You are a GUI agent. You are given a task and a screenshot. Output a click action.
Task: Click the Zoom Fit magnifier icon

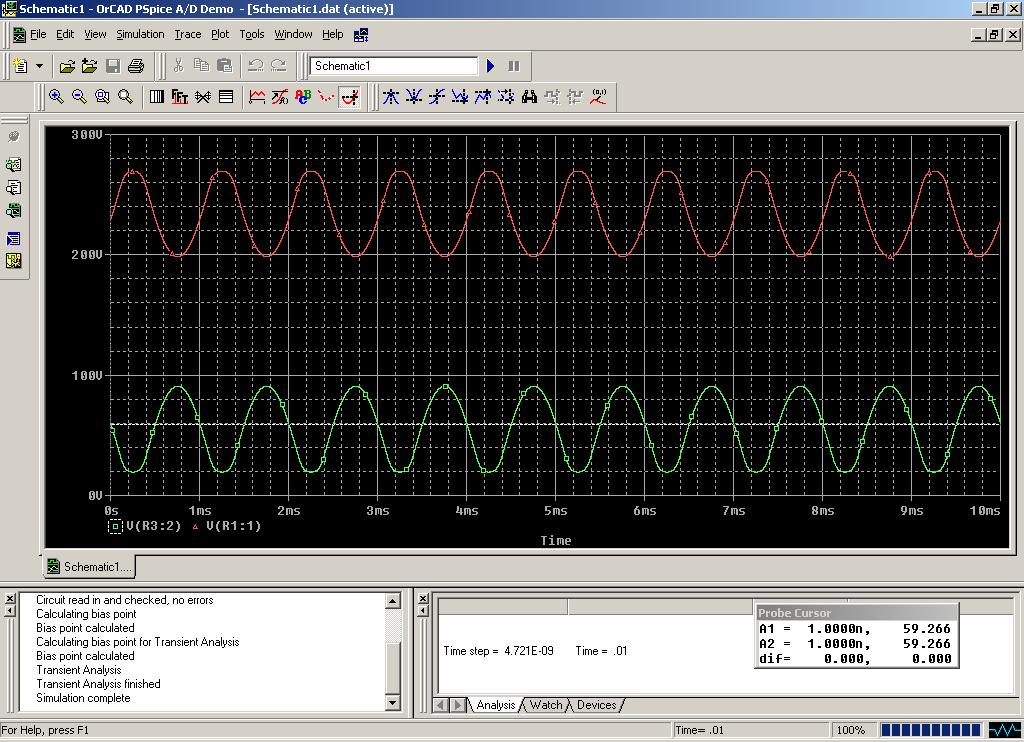click(x=125, y=97)
